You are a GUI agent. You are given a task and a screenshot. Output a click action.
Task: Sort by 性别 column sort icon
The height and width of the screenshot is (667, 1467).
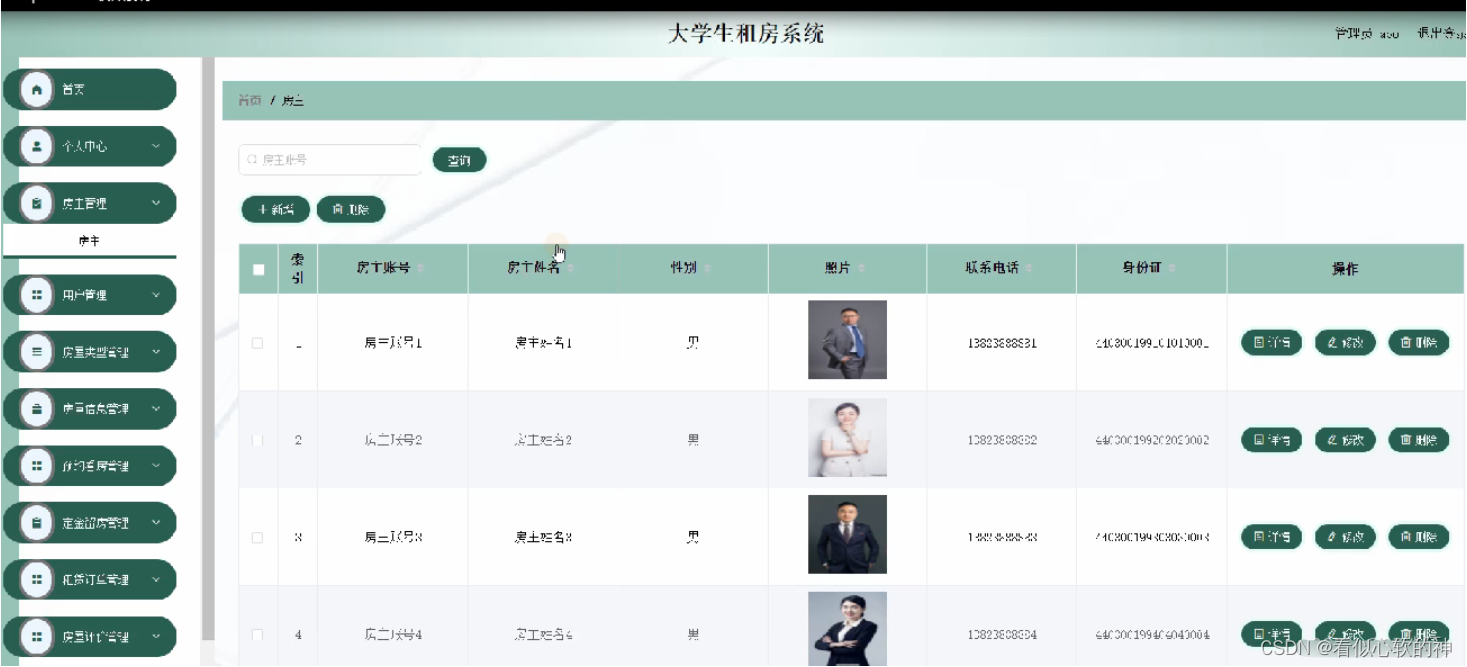pyautogui.click(x=707, y=268)
